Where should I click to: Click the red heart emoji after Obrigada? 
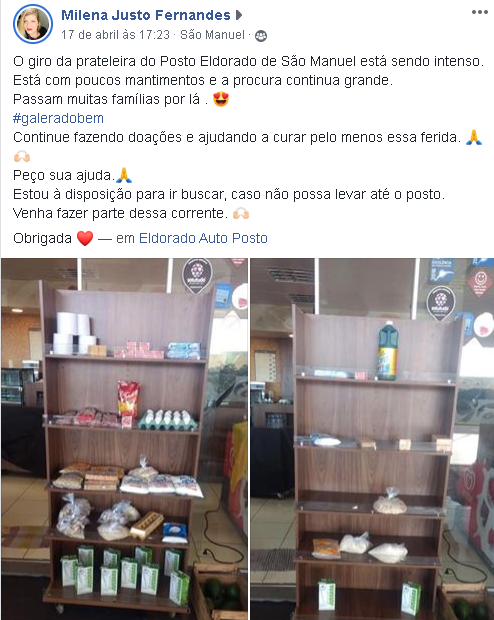[85, 238]
